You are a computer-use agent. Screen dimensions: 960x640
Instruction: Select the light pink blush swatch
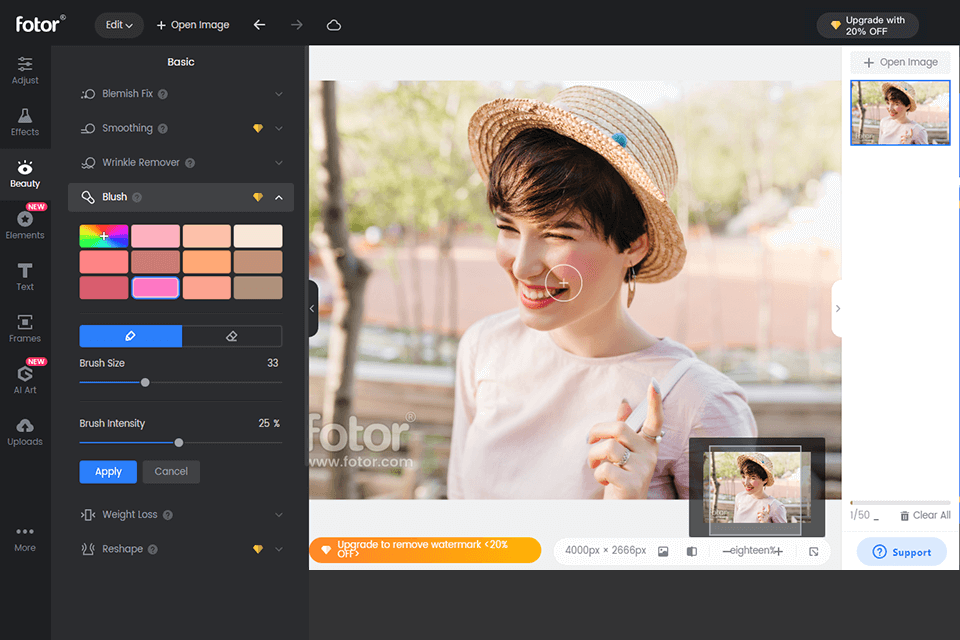point(156,236)
